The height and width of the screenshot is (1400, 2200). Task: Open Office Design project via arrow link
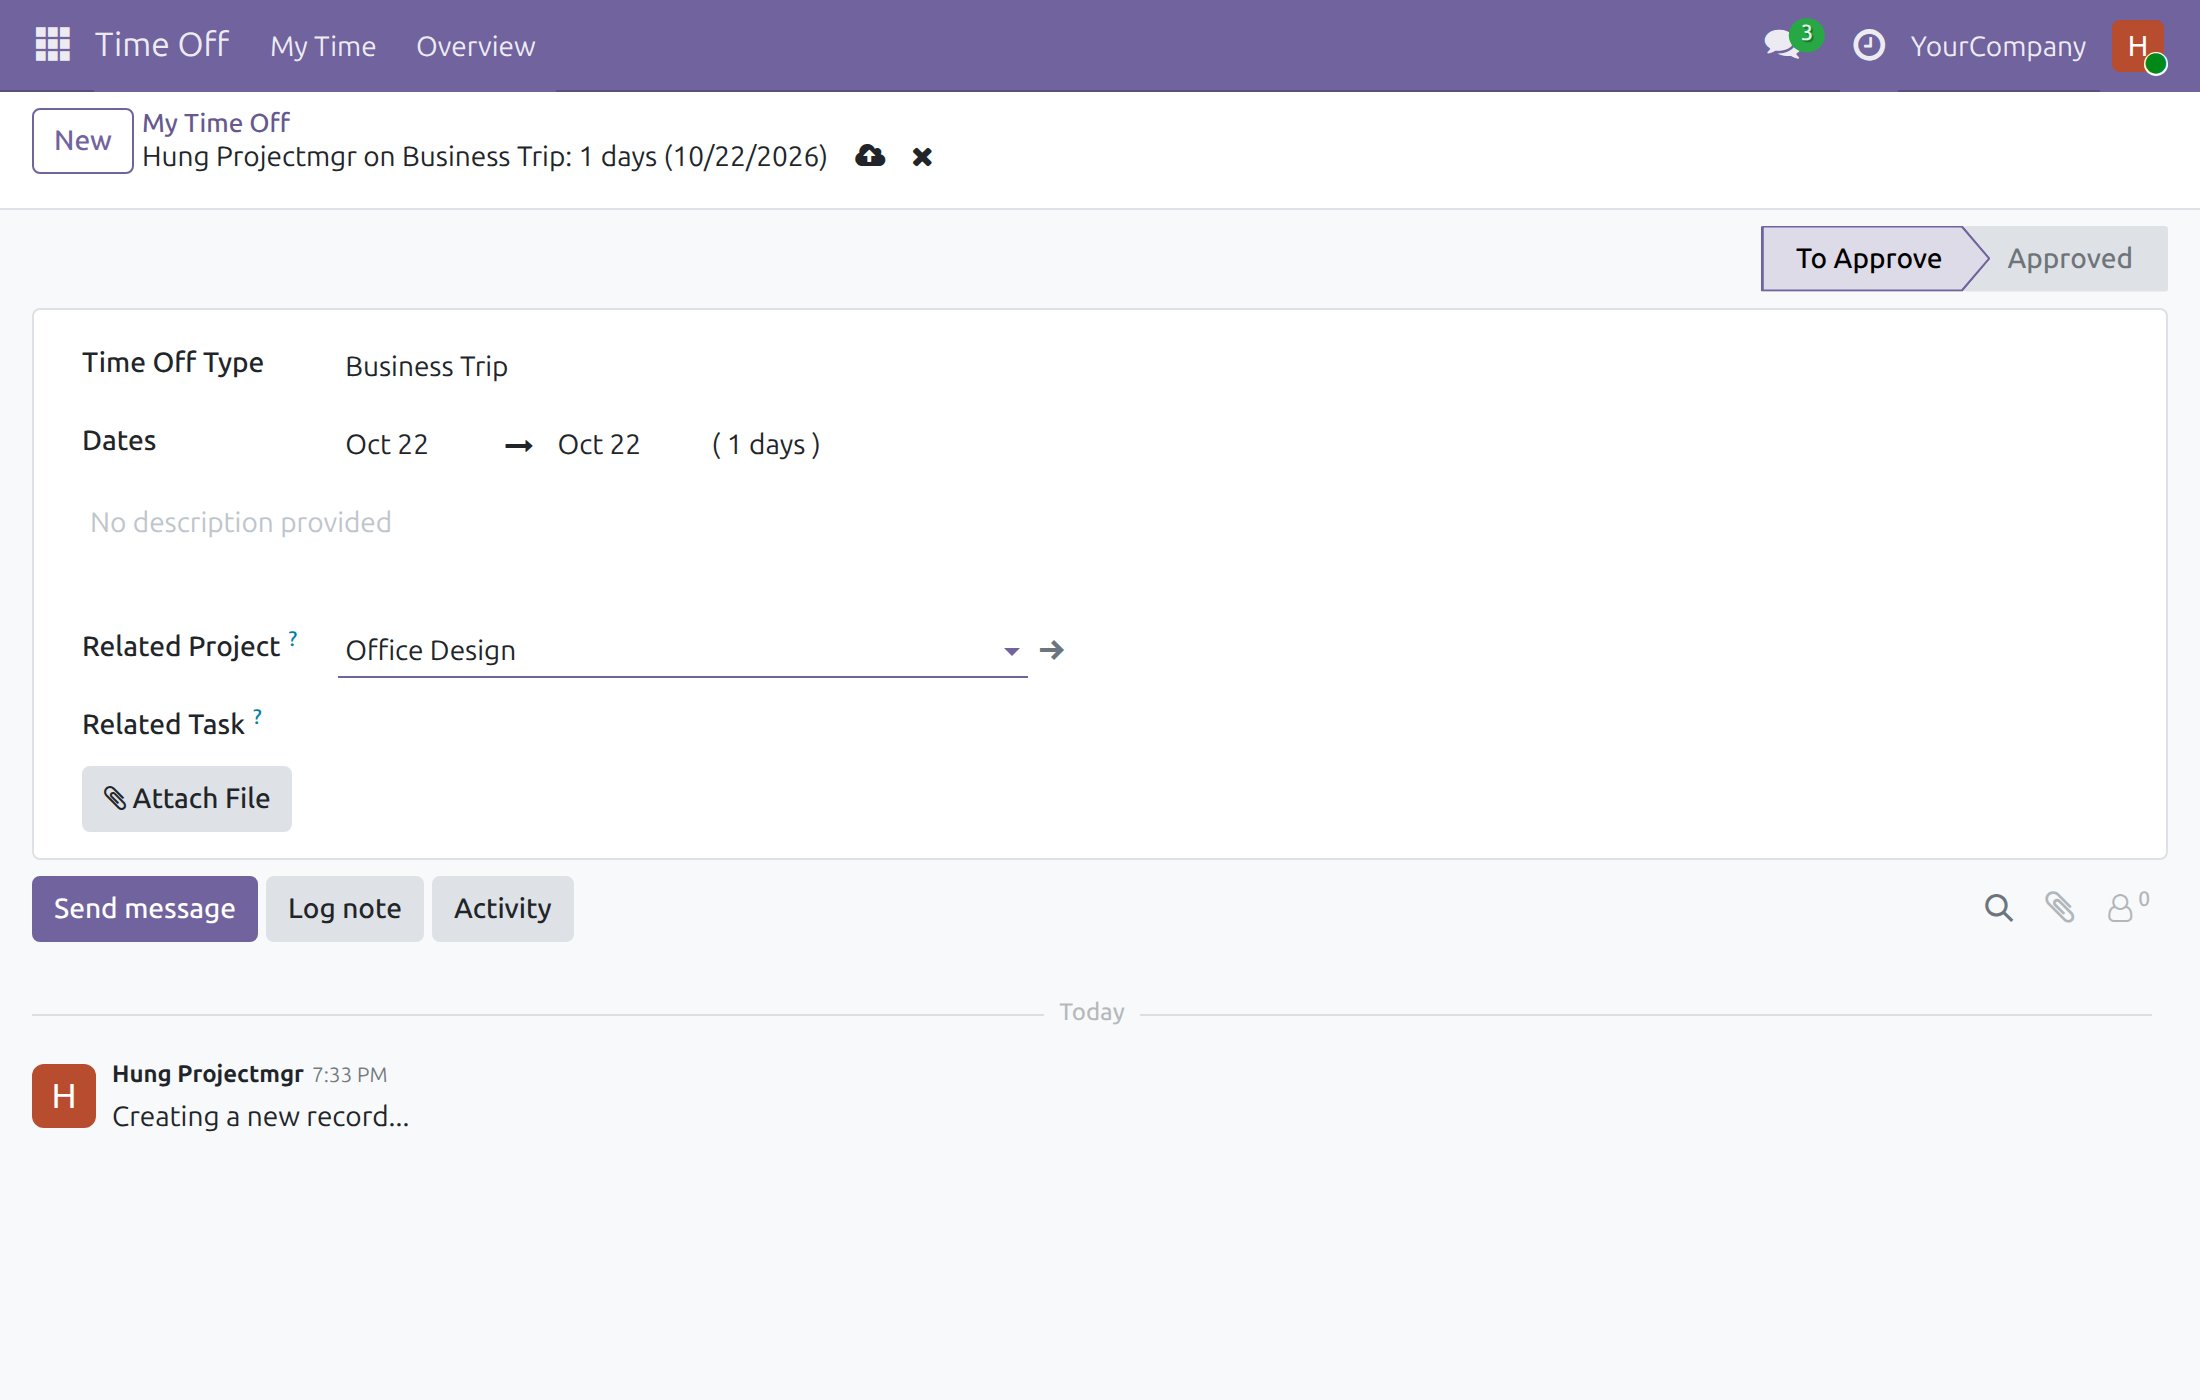[x=1051, y=650]
